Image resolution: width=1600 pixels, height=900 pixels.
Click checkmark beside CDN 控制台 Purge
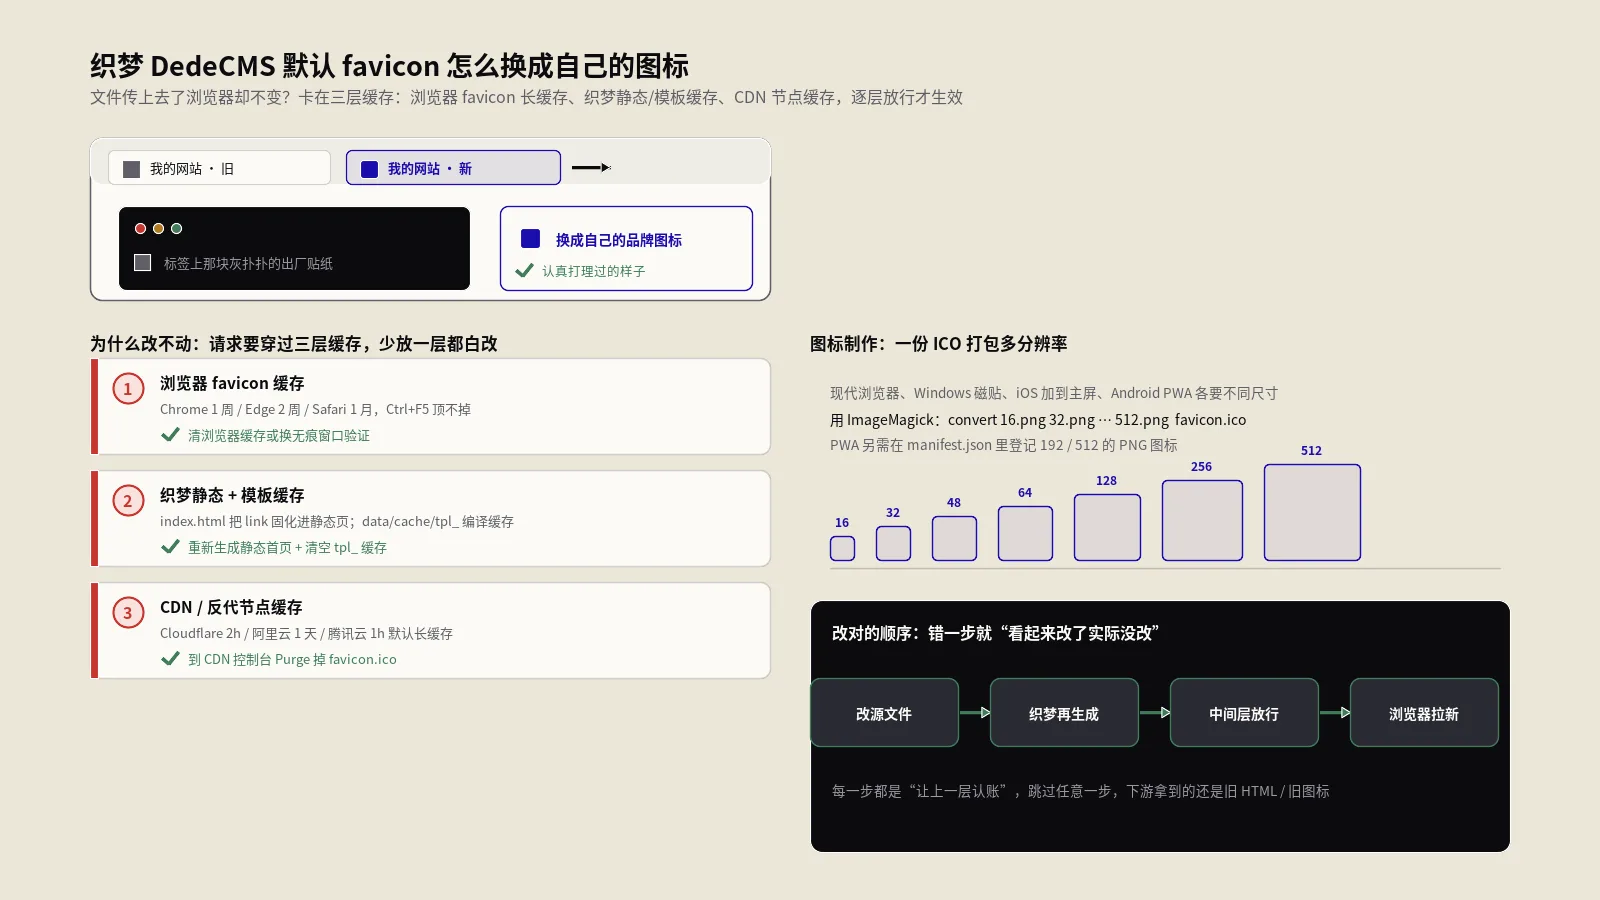pyautogui.click(x=170, y=659)
